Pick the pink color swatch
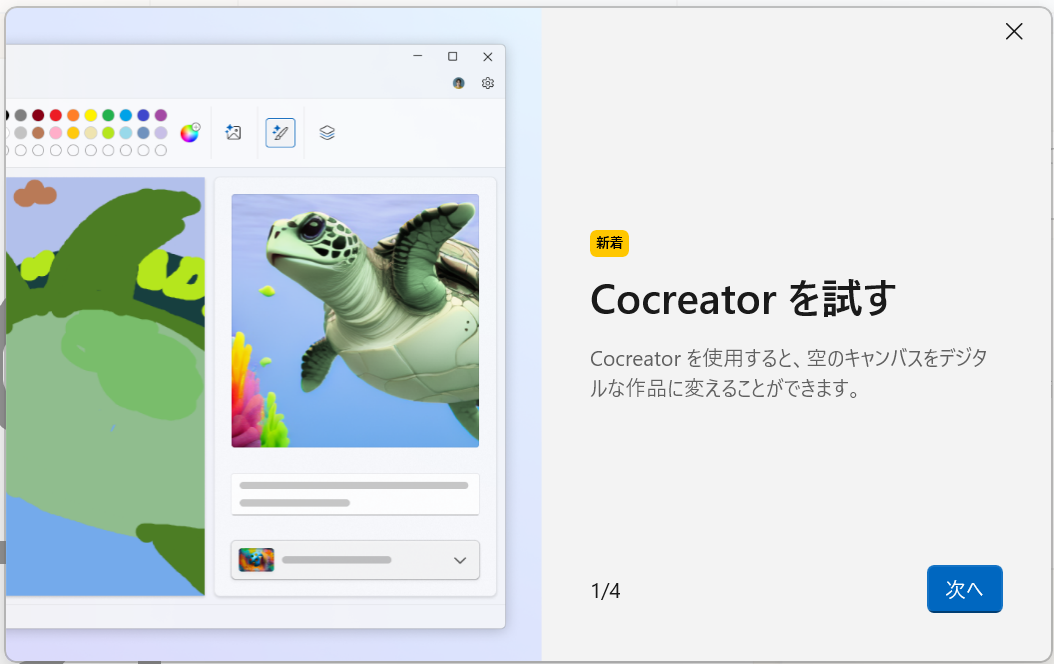The height and width of the screenshot is (664, 1054). pos(56,132)
